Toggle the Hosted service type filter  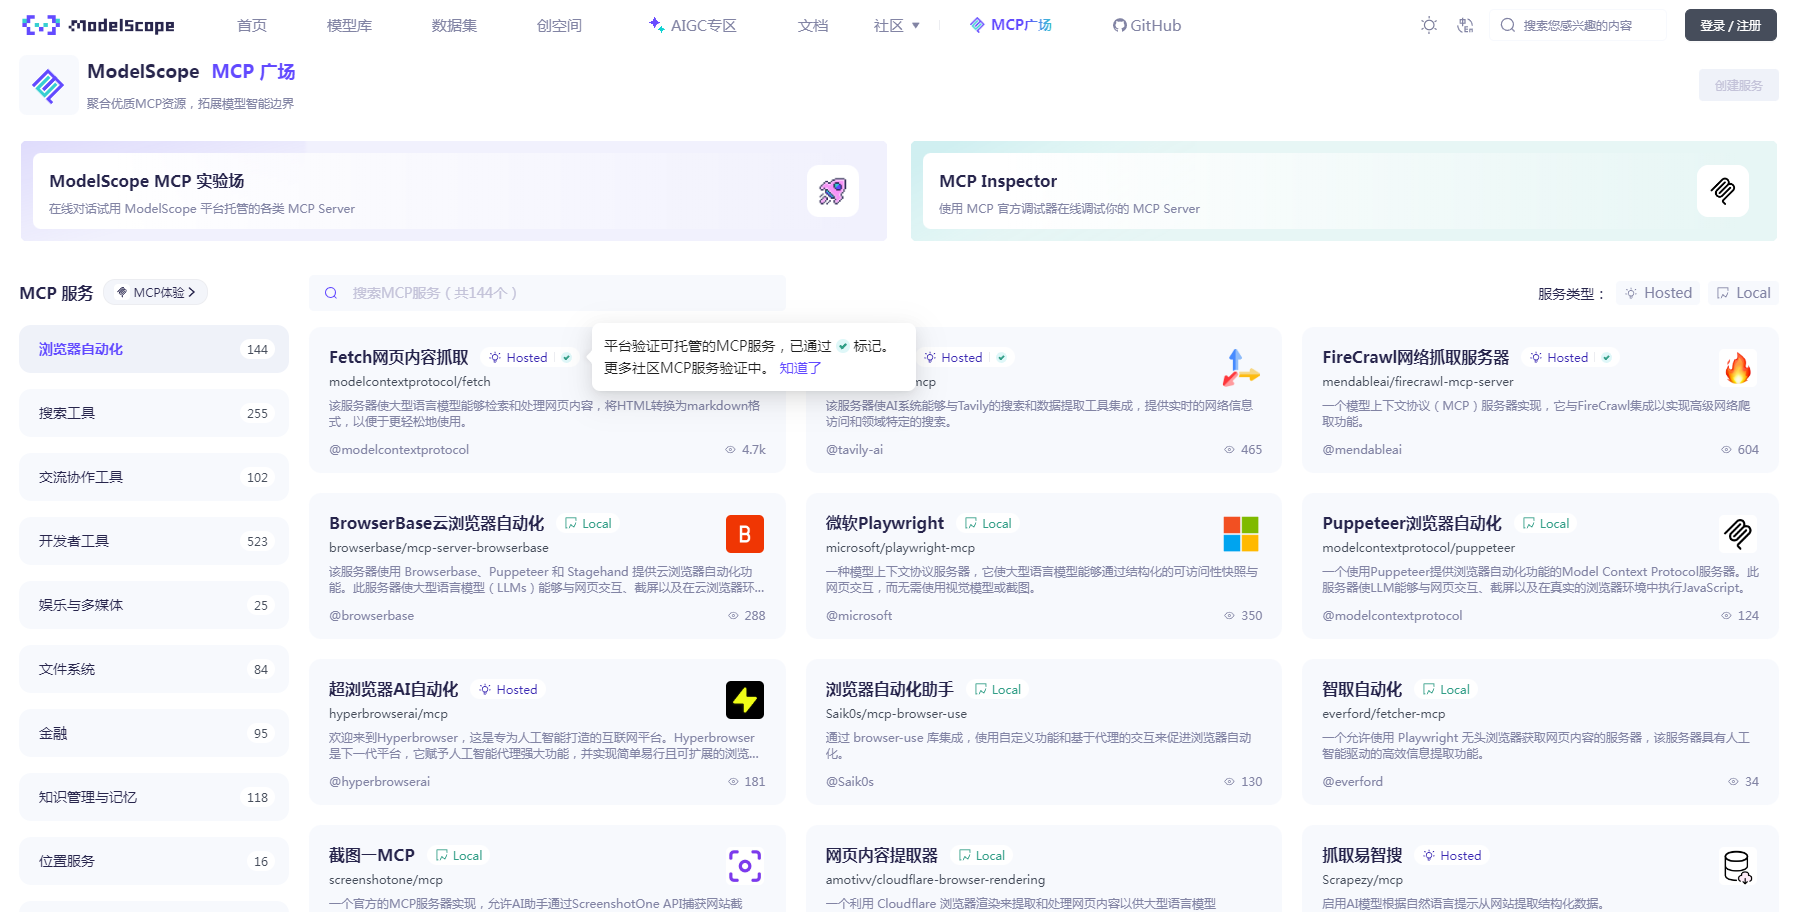coord(1658,293)
